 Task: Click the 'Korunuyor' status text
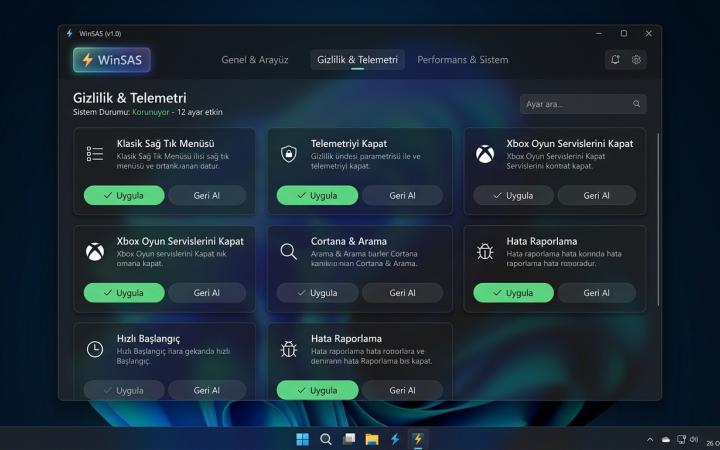[x=151, y=112]
